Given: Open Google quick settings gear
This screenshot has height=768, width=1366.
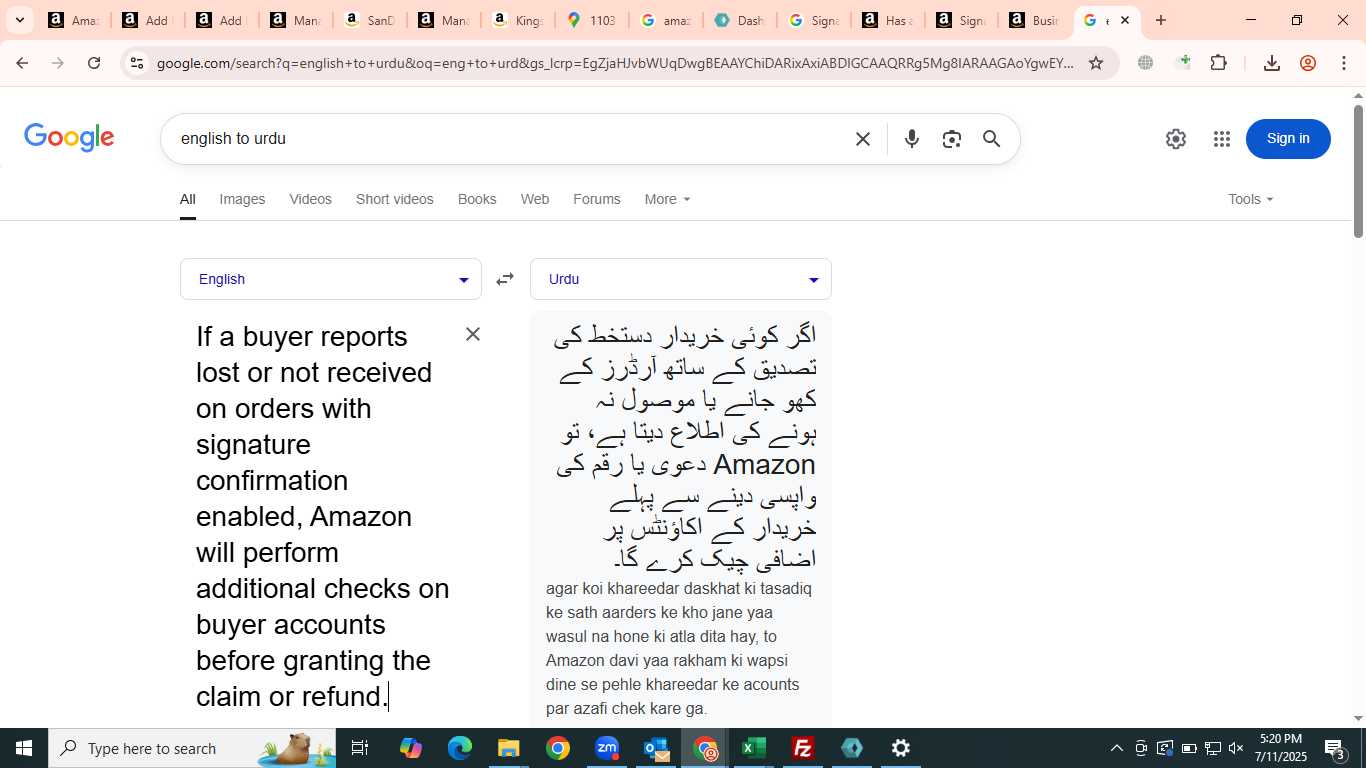Looking at the screenshot, I should coord(1176,139).
